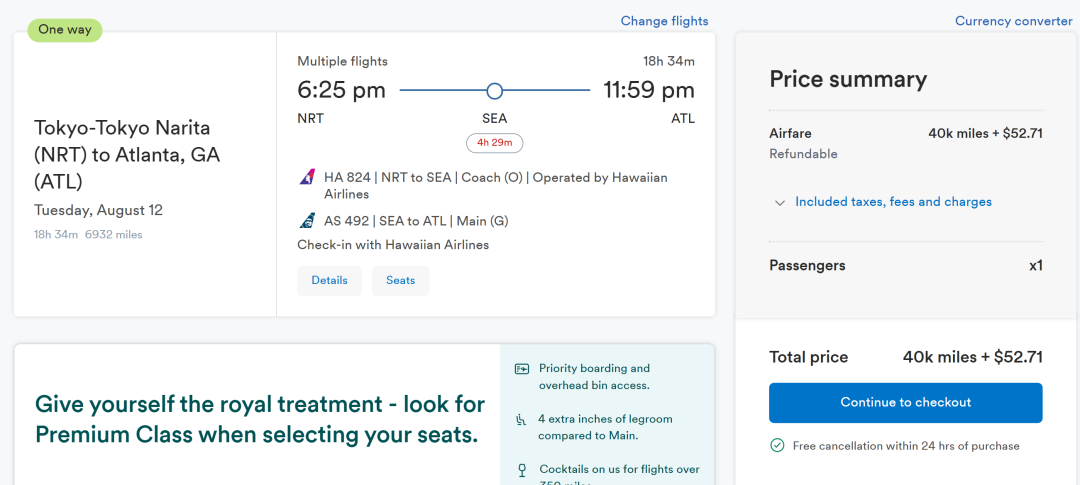
Task: Click the free cancellation checkmark icon
Action: pos(778,446)
